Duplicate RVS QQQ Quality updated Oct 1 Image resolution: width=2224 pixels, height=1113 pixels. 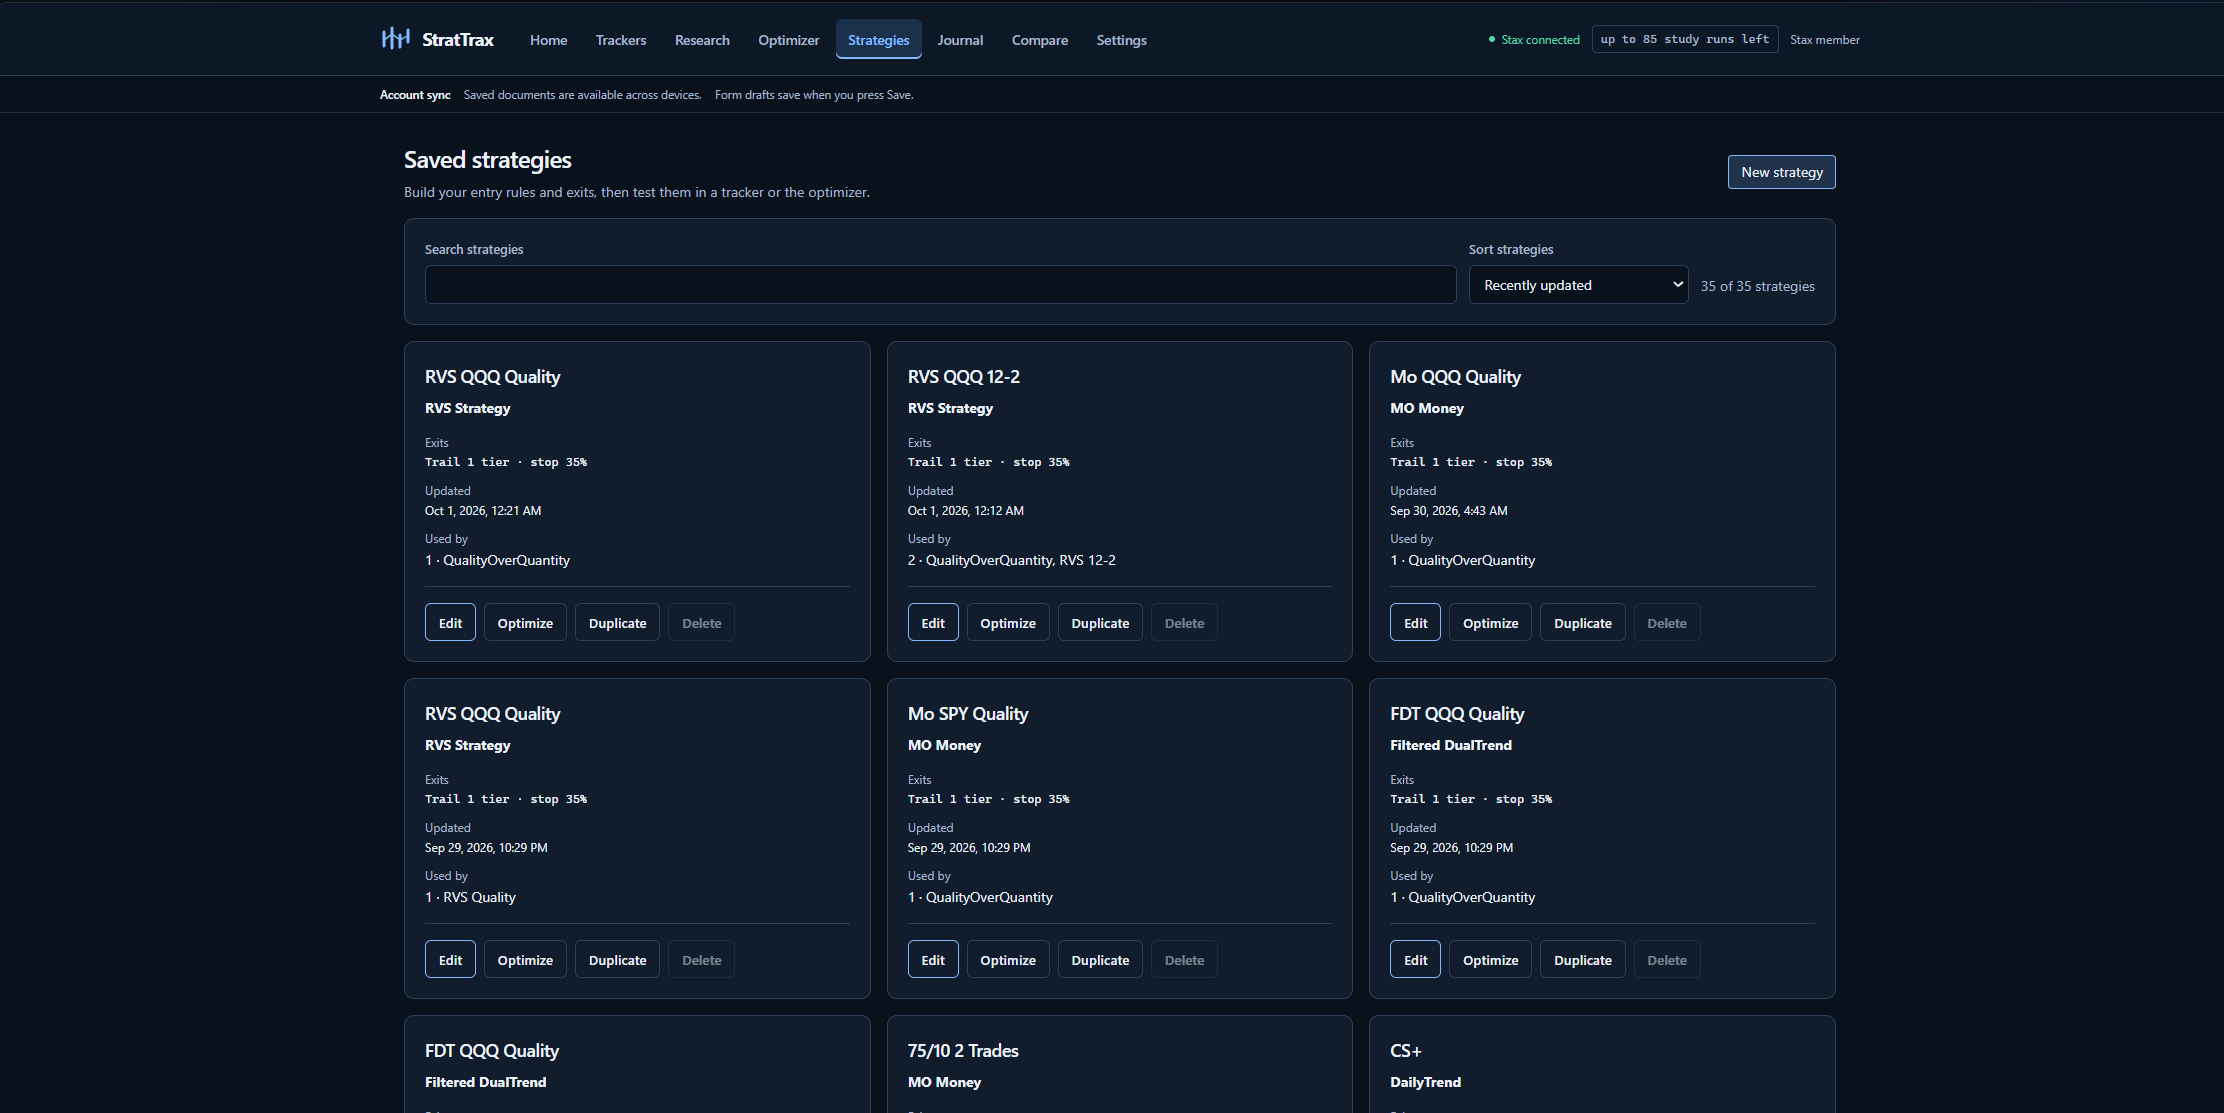pyautogui.click(x=617, y=623)
